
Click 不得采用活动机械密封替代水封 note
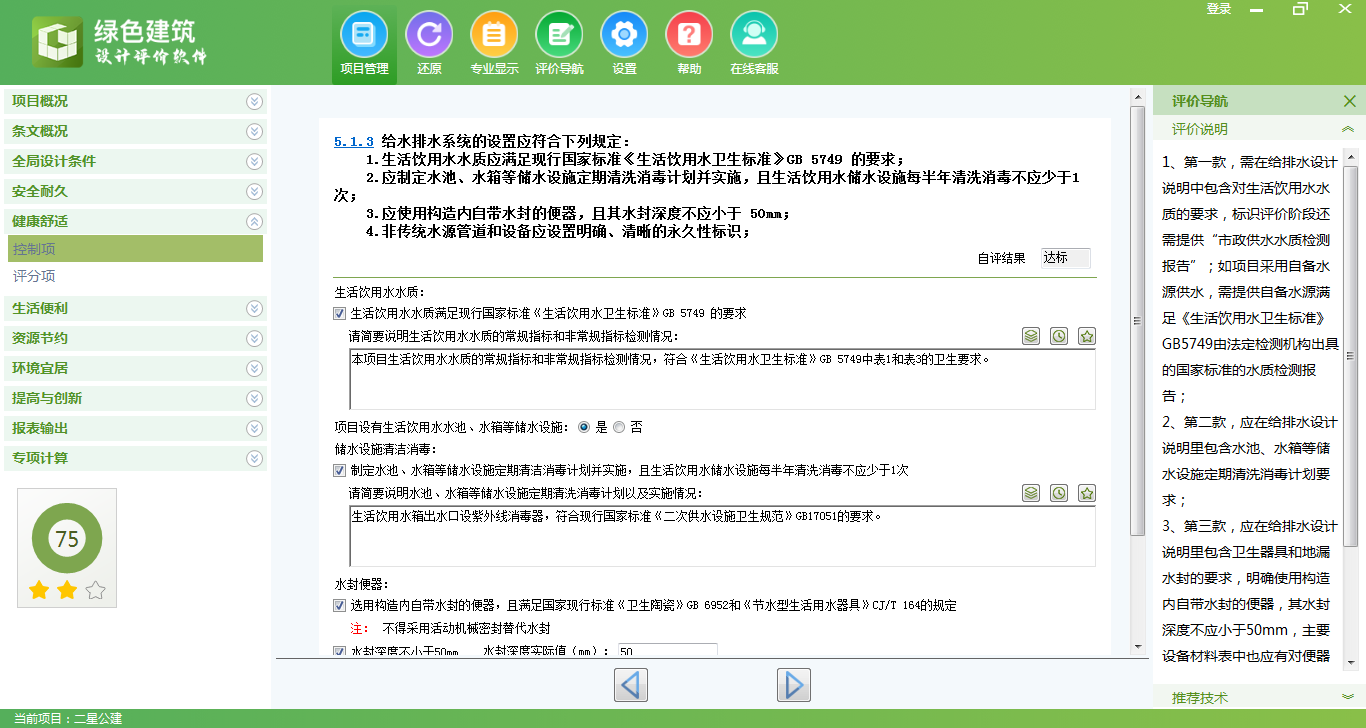[x=466, y=629]
